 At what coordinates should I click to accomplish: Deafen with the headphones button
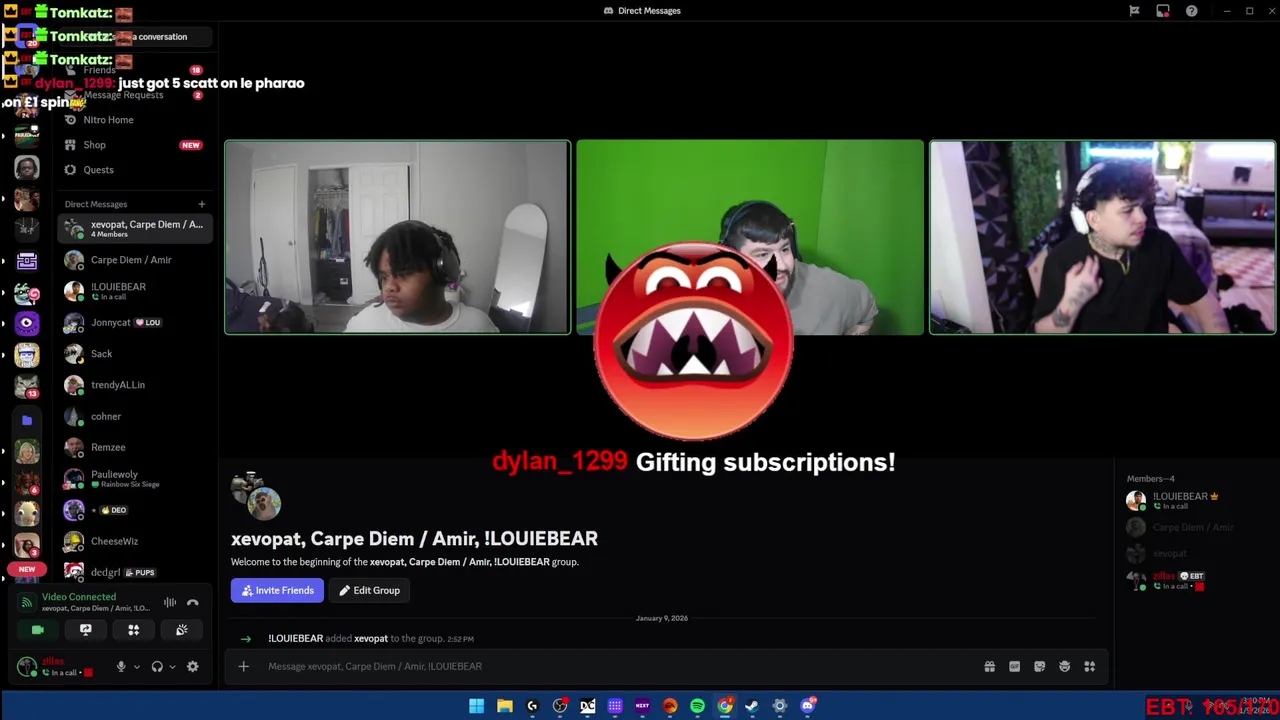coord(157,667)
